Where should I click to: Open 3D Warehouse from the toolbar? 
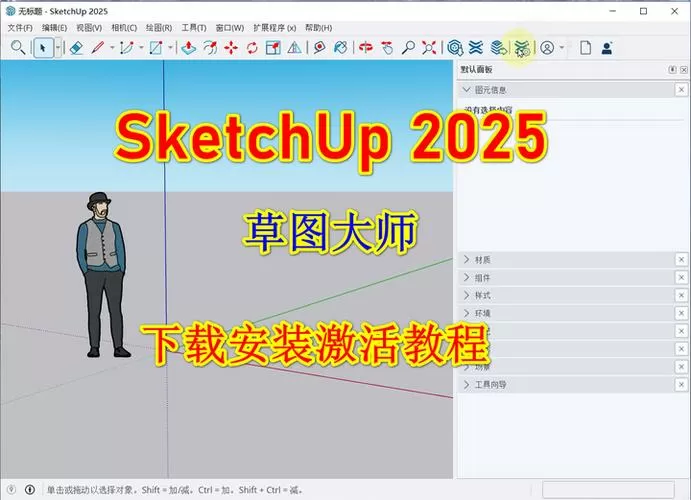pos(455,48)
